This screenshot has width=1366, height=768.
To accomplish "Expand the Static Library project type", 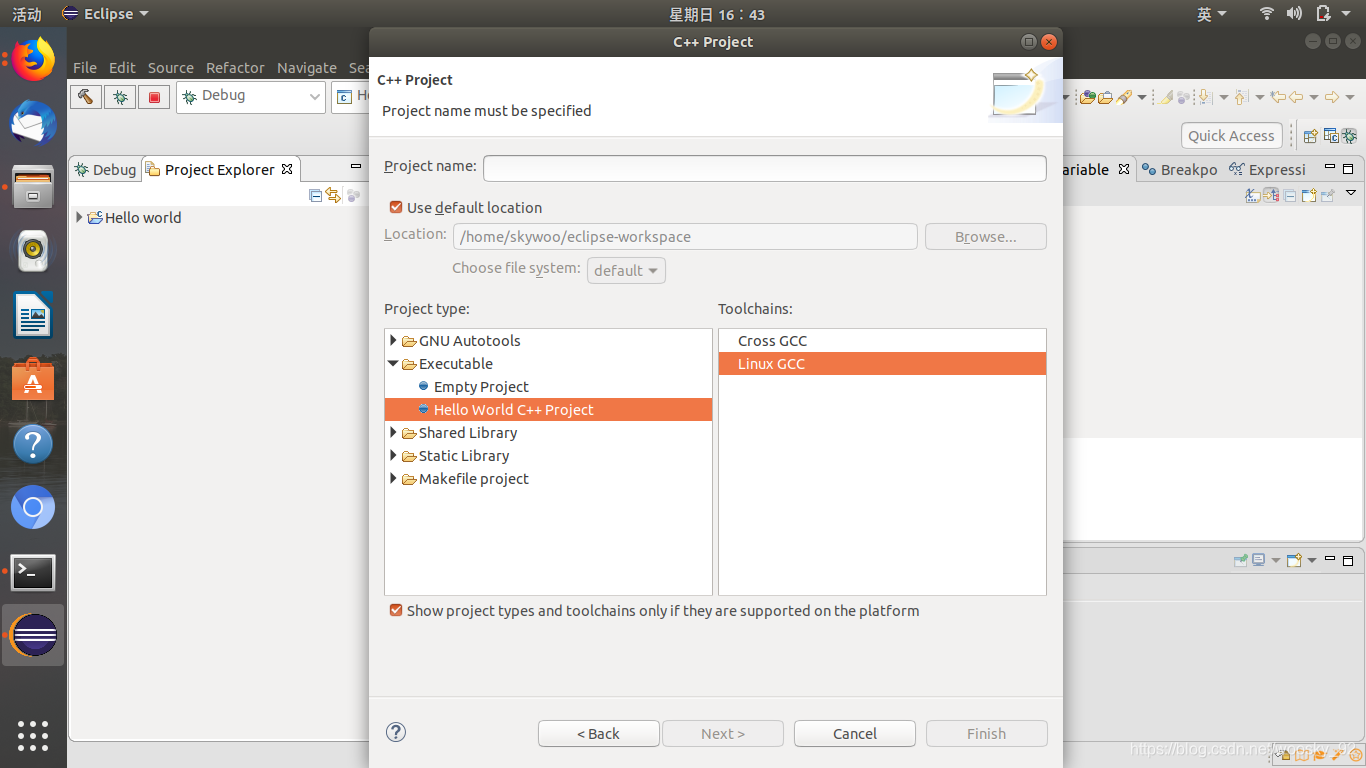I will click(x=393, y=455).
